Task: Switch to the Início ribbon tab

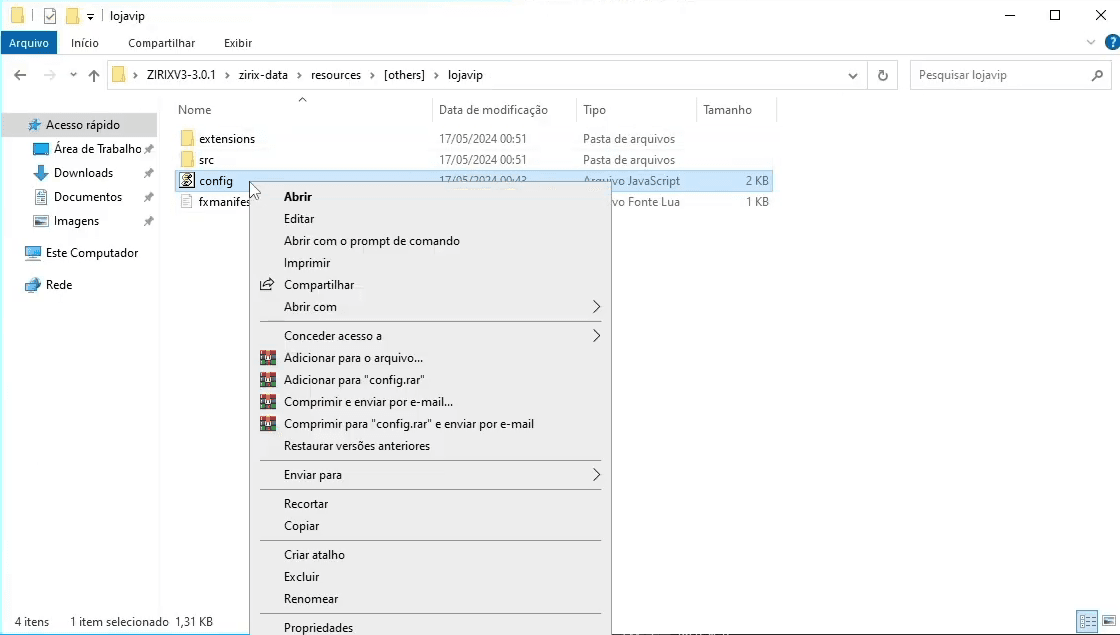Action: [x=84, y=43]
